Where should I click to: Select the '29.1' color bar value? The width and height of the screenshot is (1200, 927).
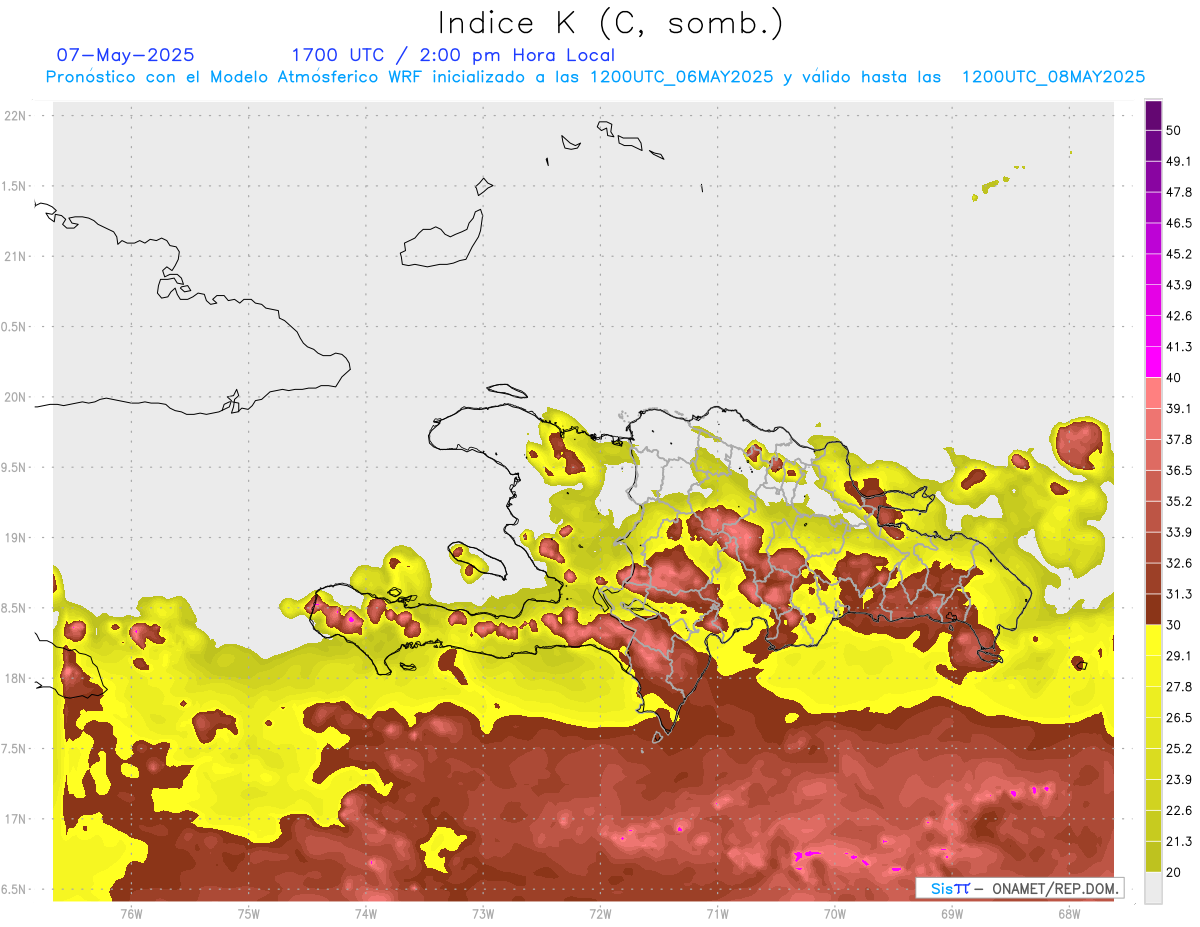pos(1179,656)
